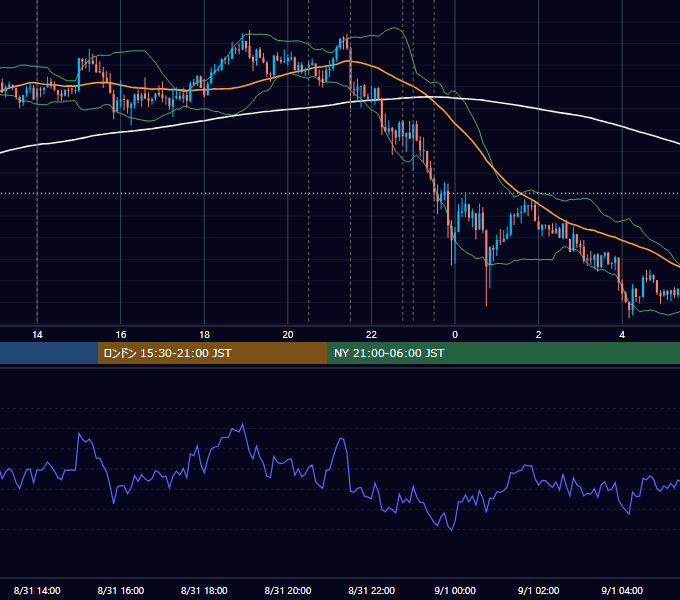Image resolution: width=680 pixels, height=600 pixels.
Task: Click hour label 14 on price chart axis
Action: pyautogui.click(x=37, y=335)
